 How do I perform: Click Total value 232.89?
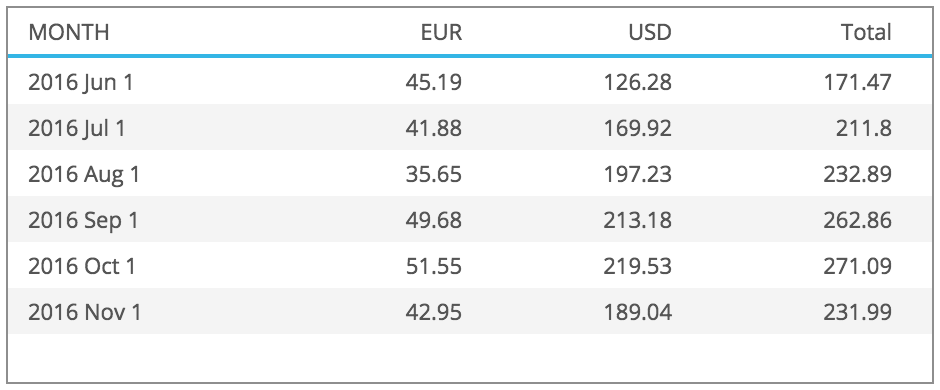858,174
